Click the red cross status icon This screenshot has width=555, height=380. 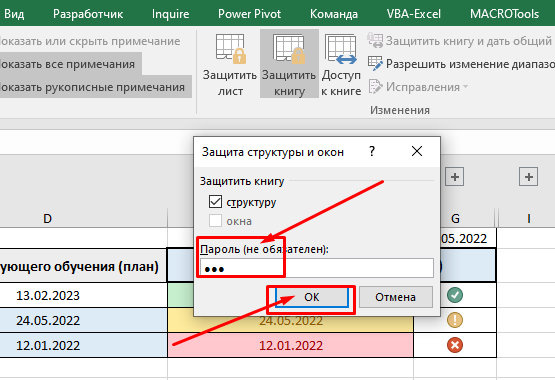point(455,345)
